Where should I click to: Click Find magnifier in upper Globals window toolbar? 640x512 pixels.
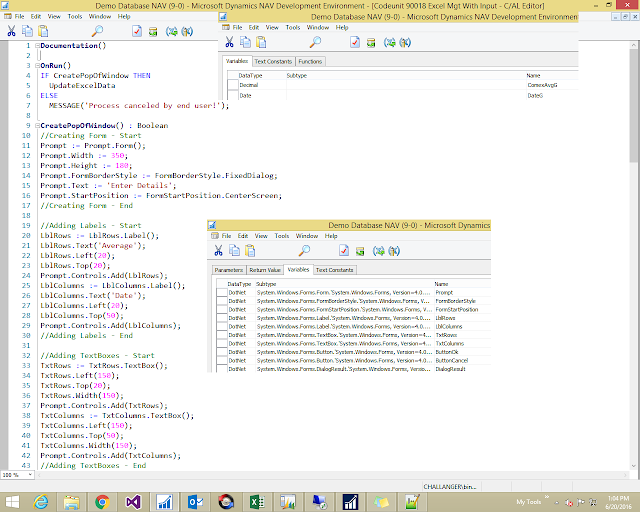coord(315,42)
